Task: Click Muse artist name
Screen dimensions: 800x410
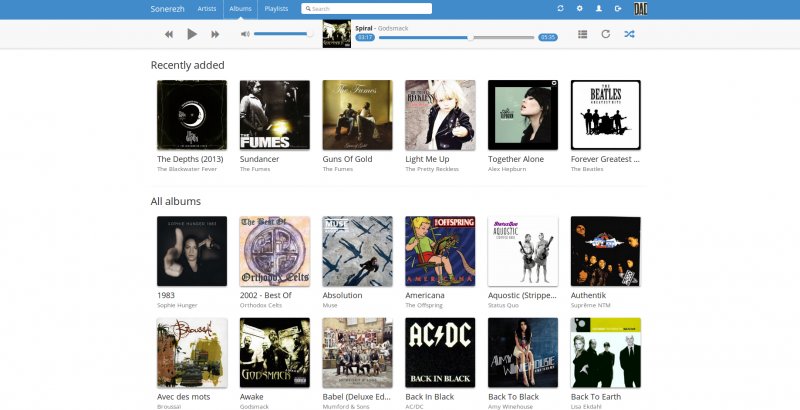Action: tap(330, 305)
